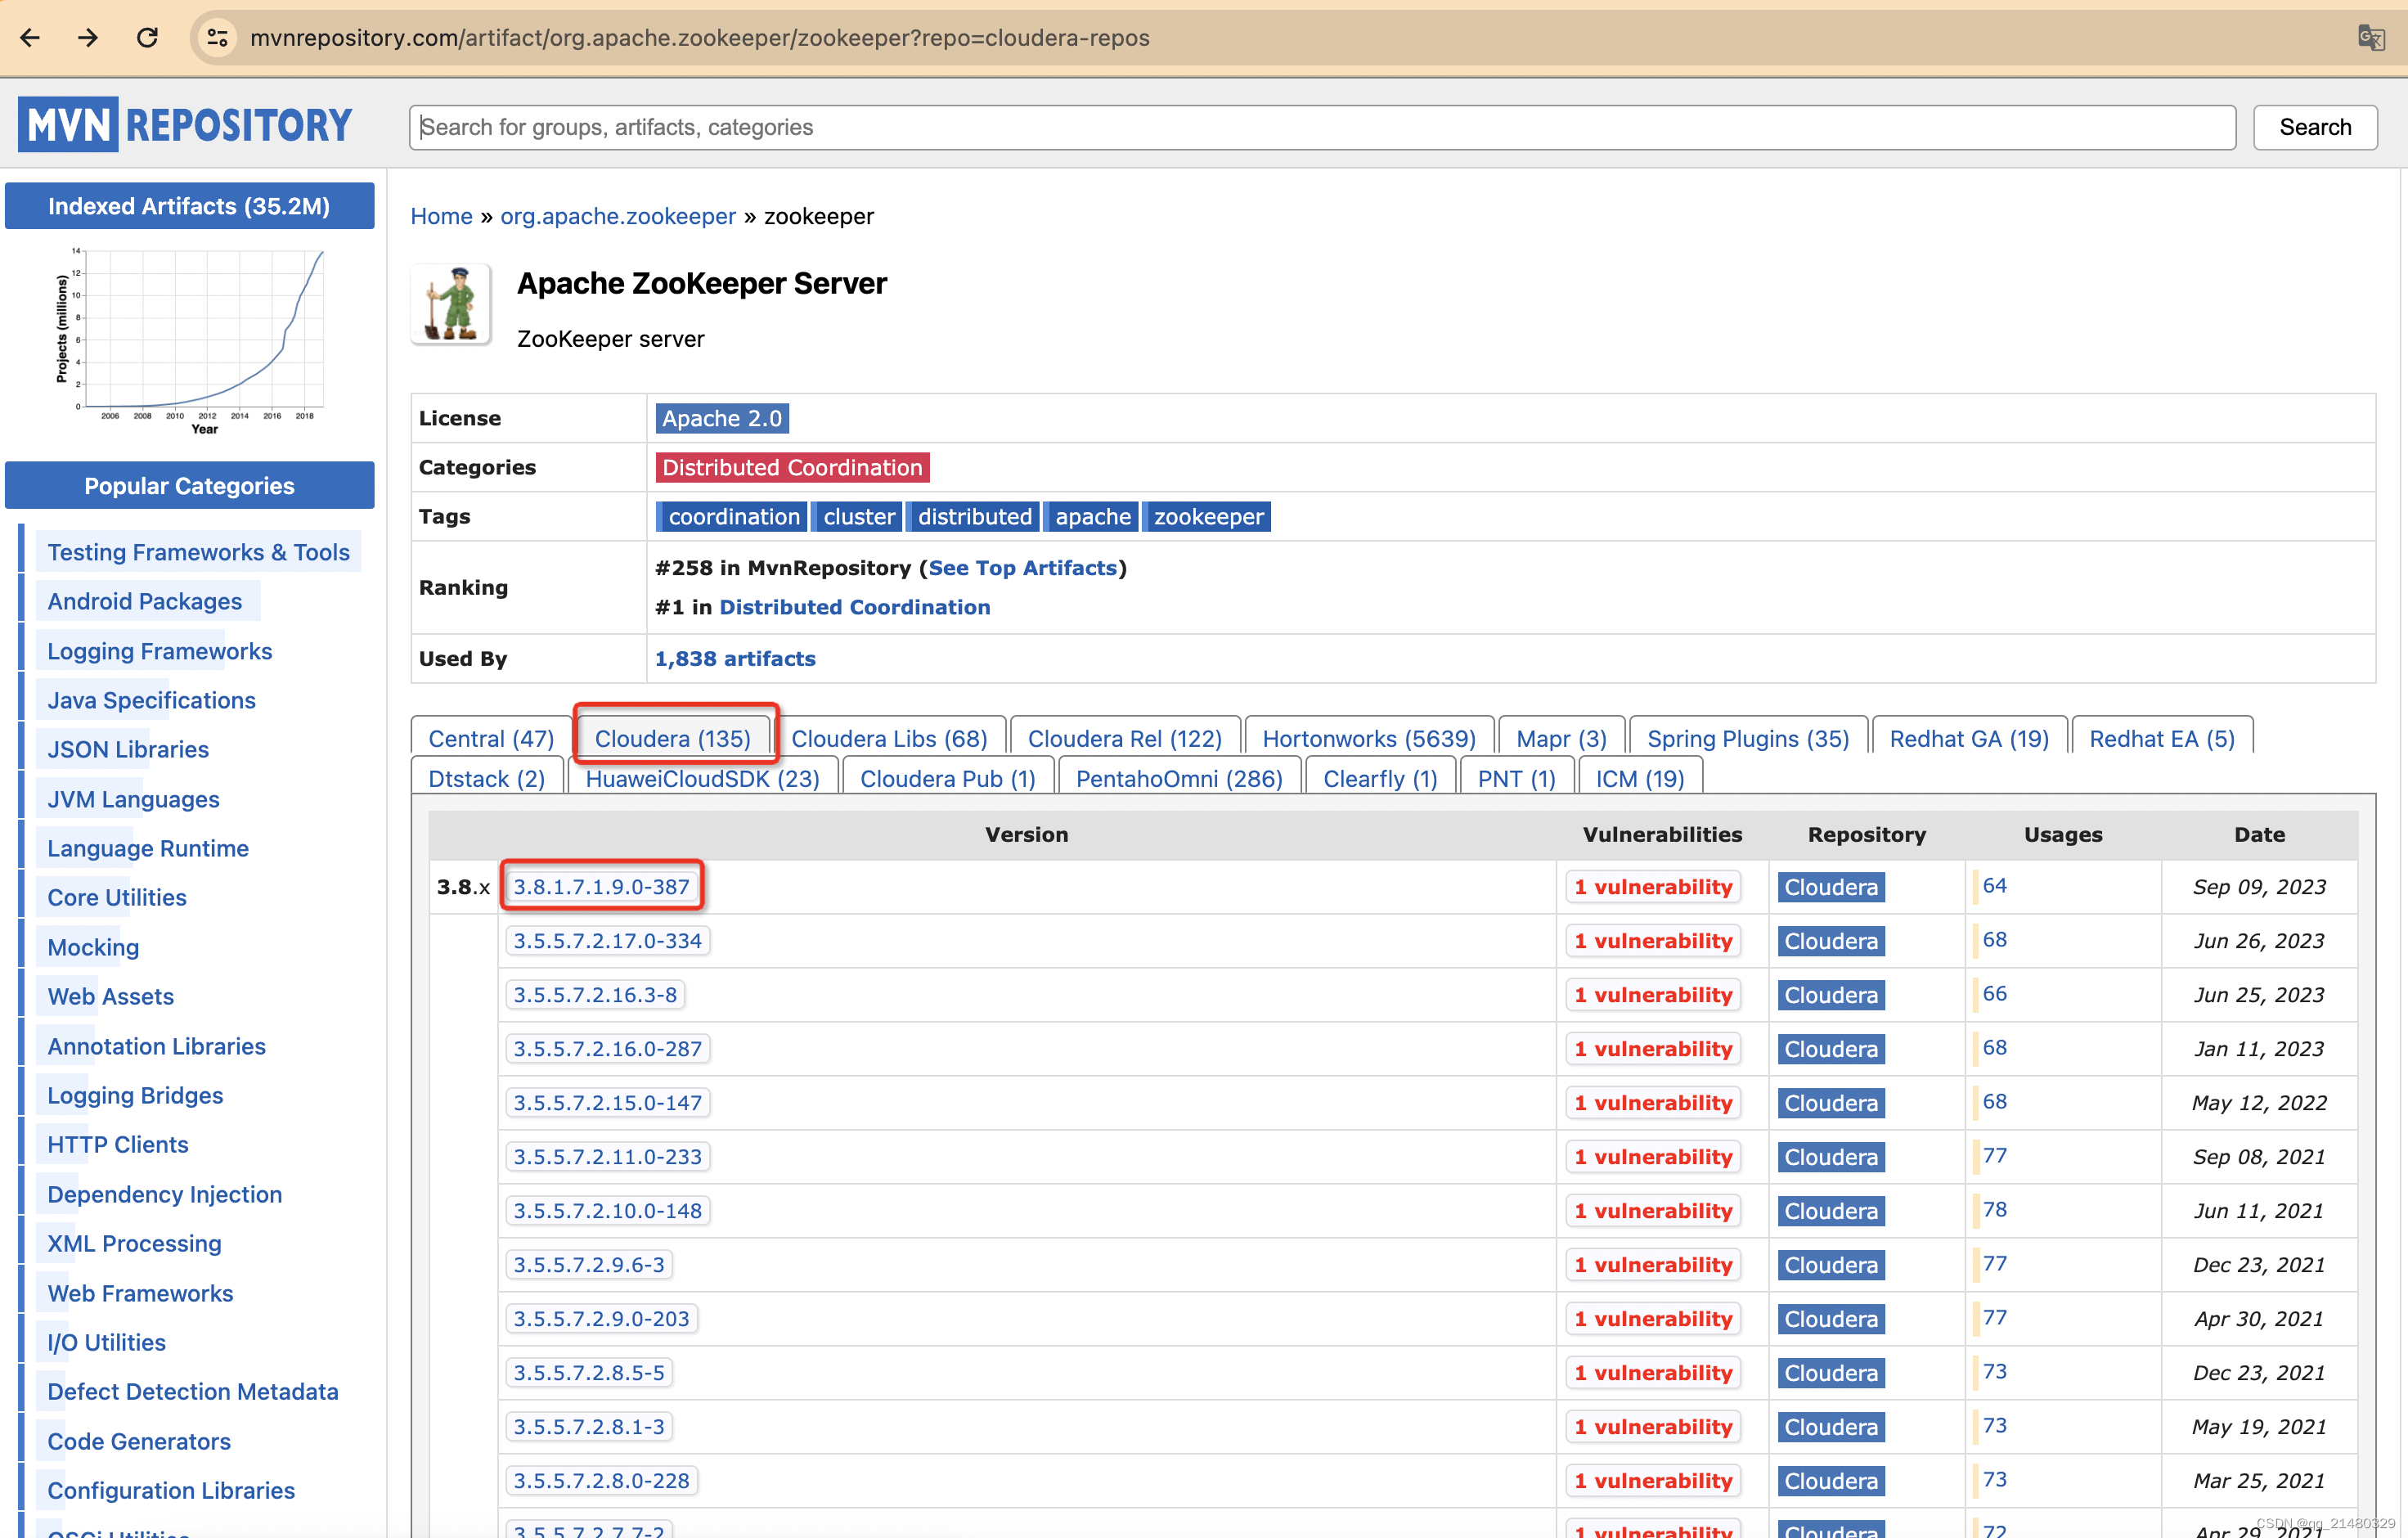Open version 3.5.5.7.2.10.0-148

coord(607,1210)
